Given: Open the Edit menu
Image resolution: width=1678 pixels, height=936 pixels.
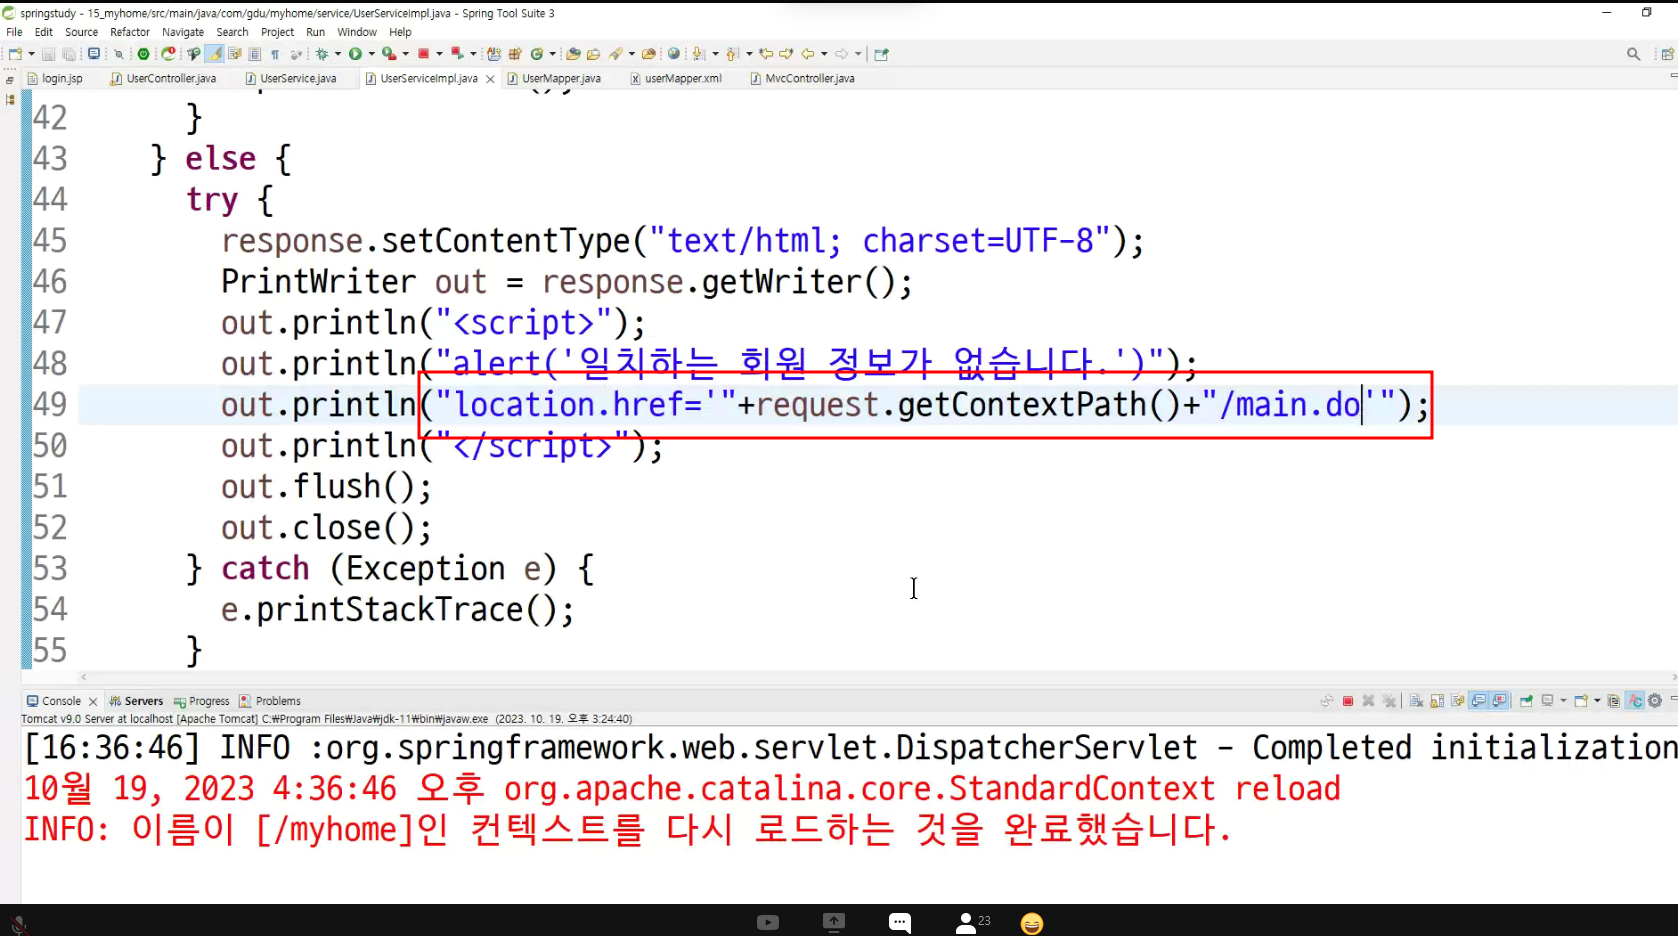Looking at the screenshot, I should pyautogui.click(x=43, y=32).
